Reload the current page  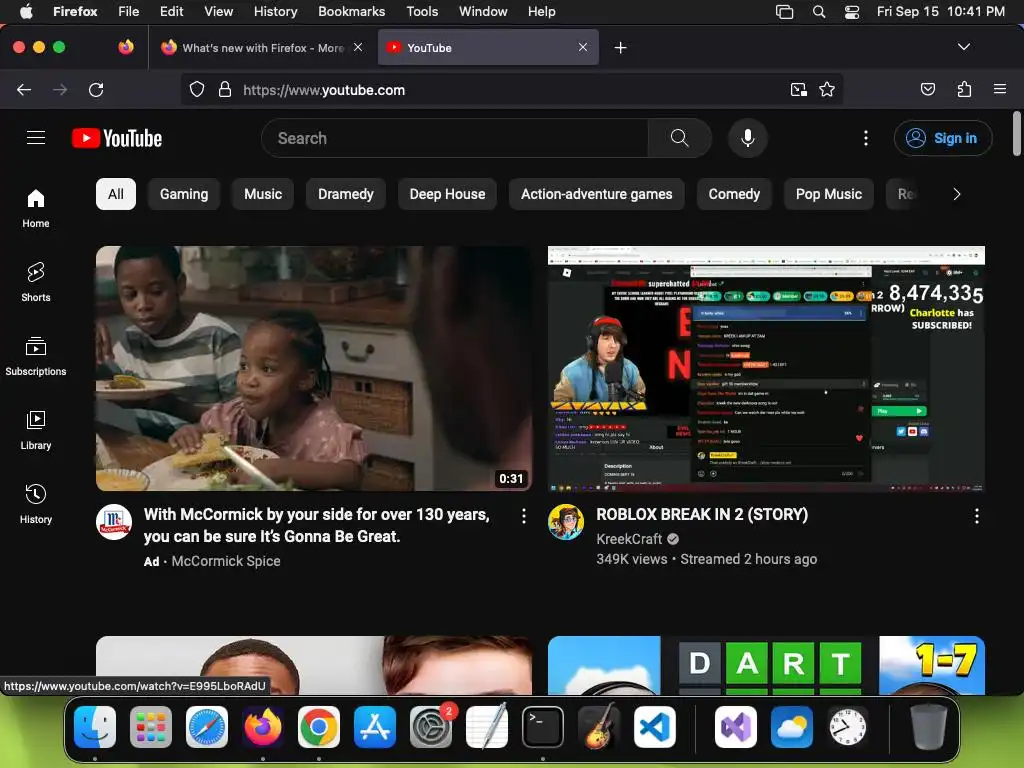click(x=96, y=89)
